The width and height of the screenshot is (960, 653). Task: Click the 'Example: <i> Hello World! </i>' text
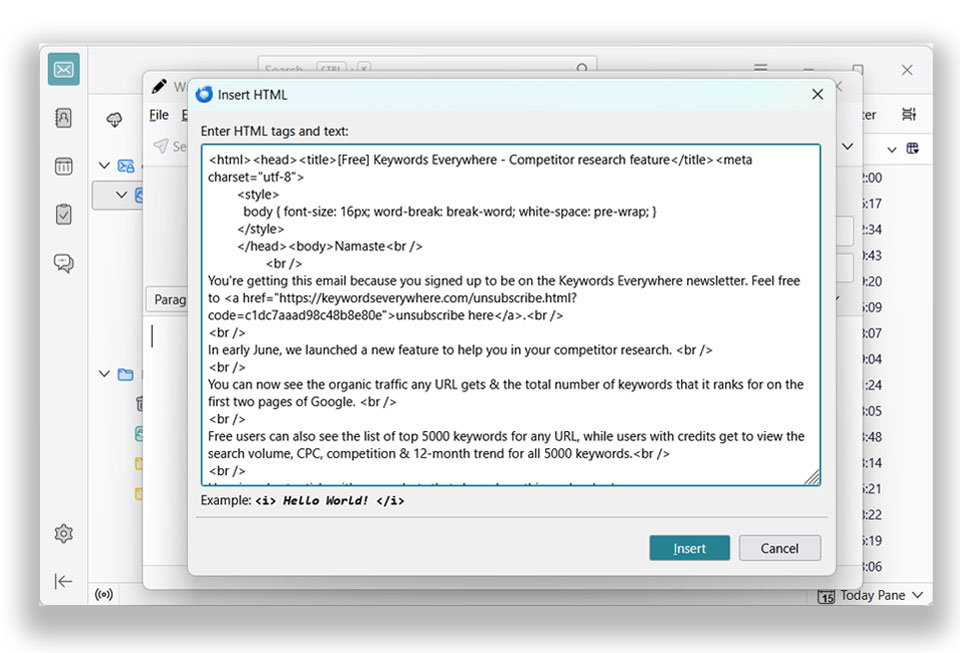302,500
